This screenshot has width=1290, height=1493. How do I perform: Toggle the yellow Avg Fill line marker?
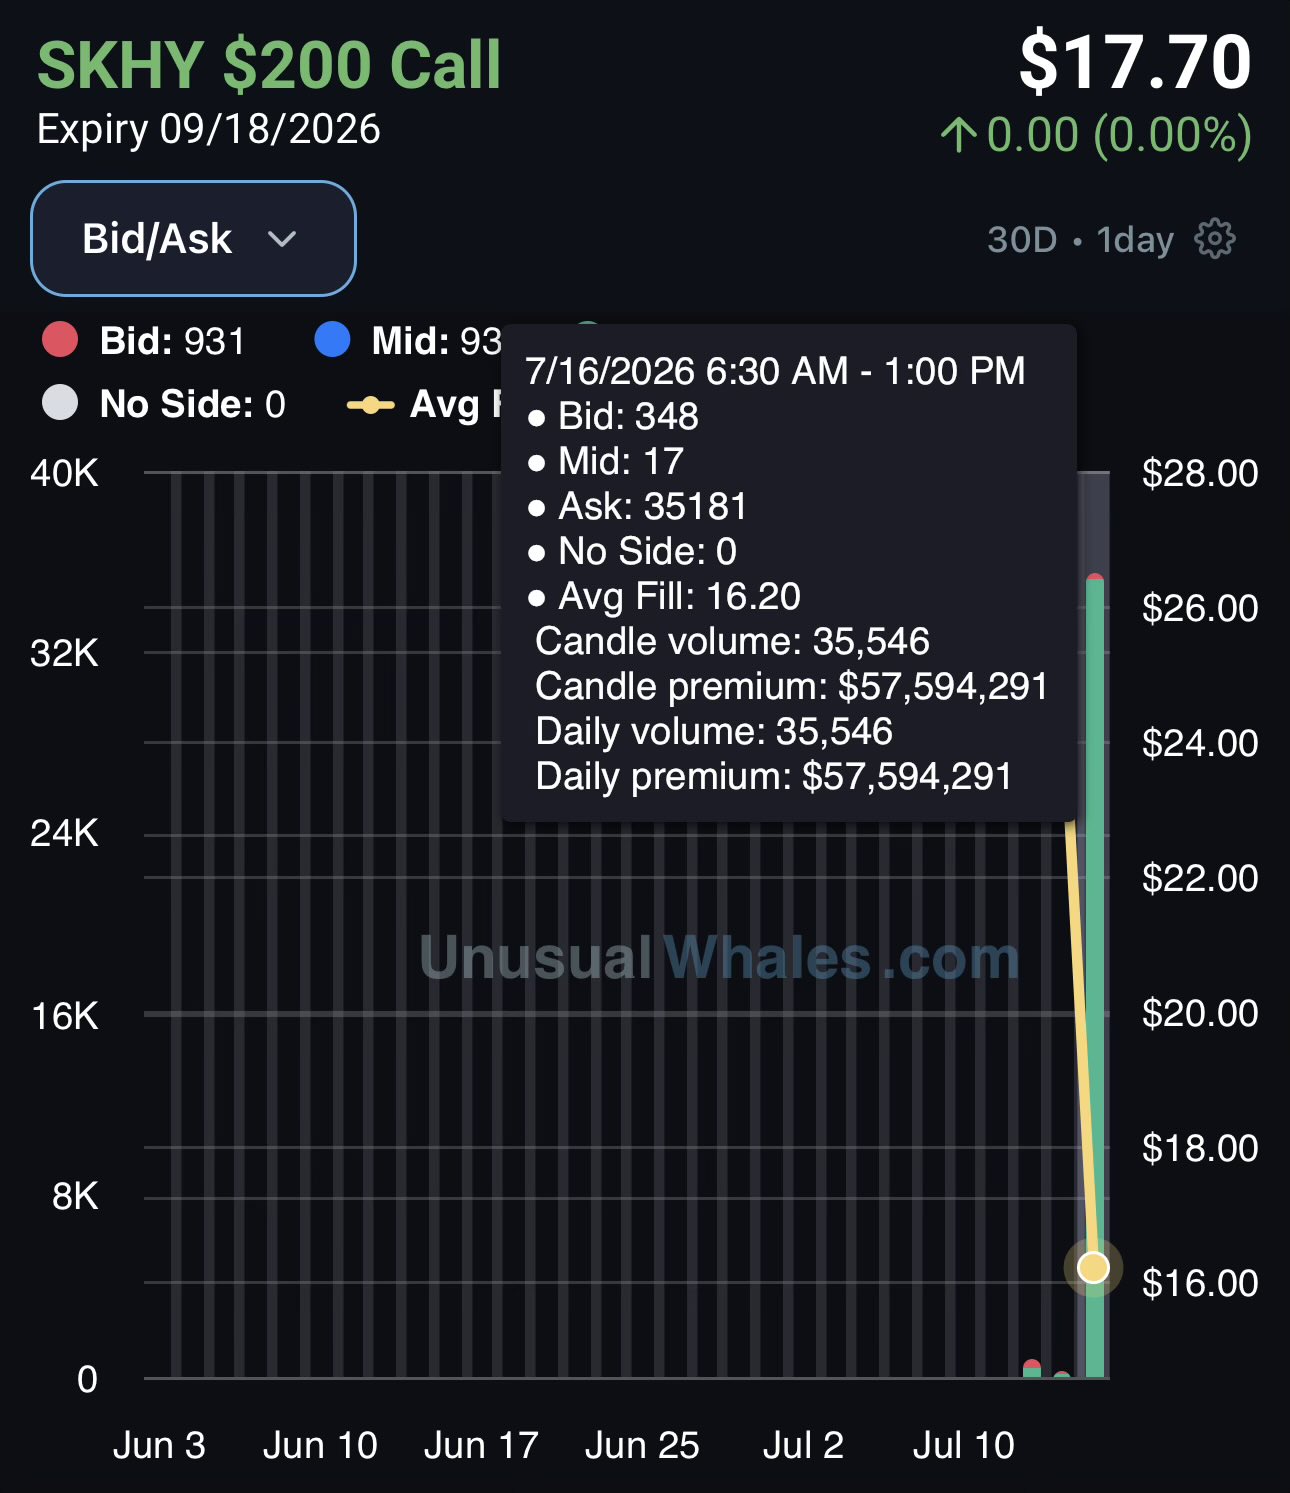[370, 405]
